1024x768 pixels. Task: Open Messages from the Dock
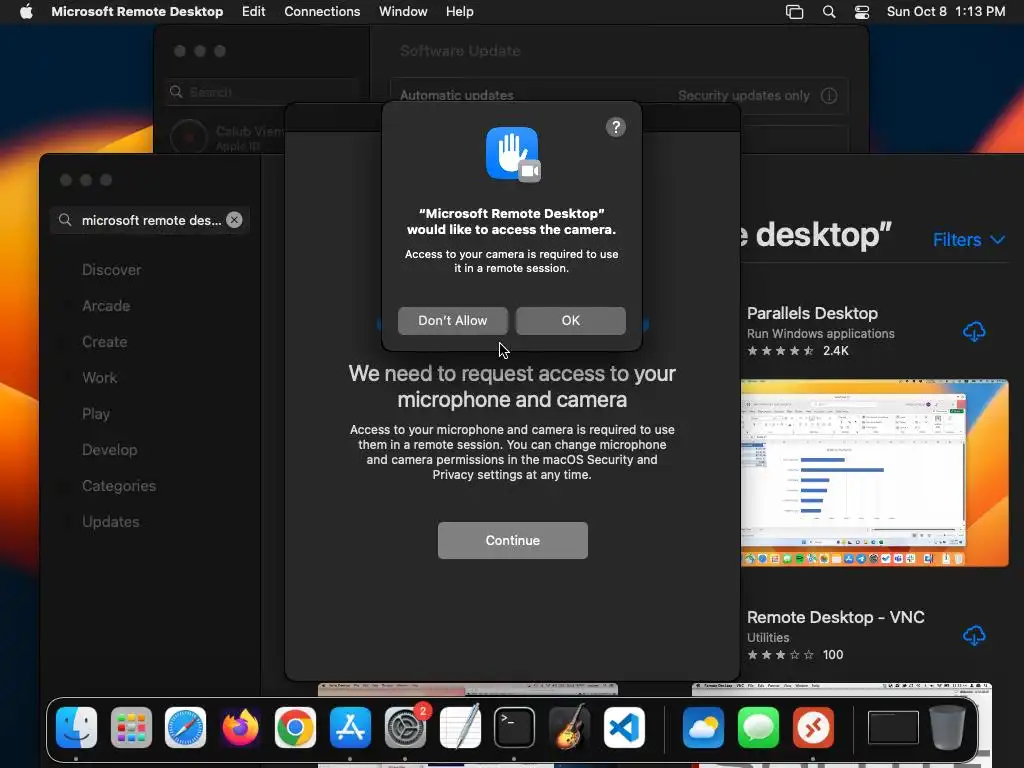coord(758,727)
